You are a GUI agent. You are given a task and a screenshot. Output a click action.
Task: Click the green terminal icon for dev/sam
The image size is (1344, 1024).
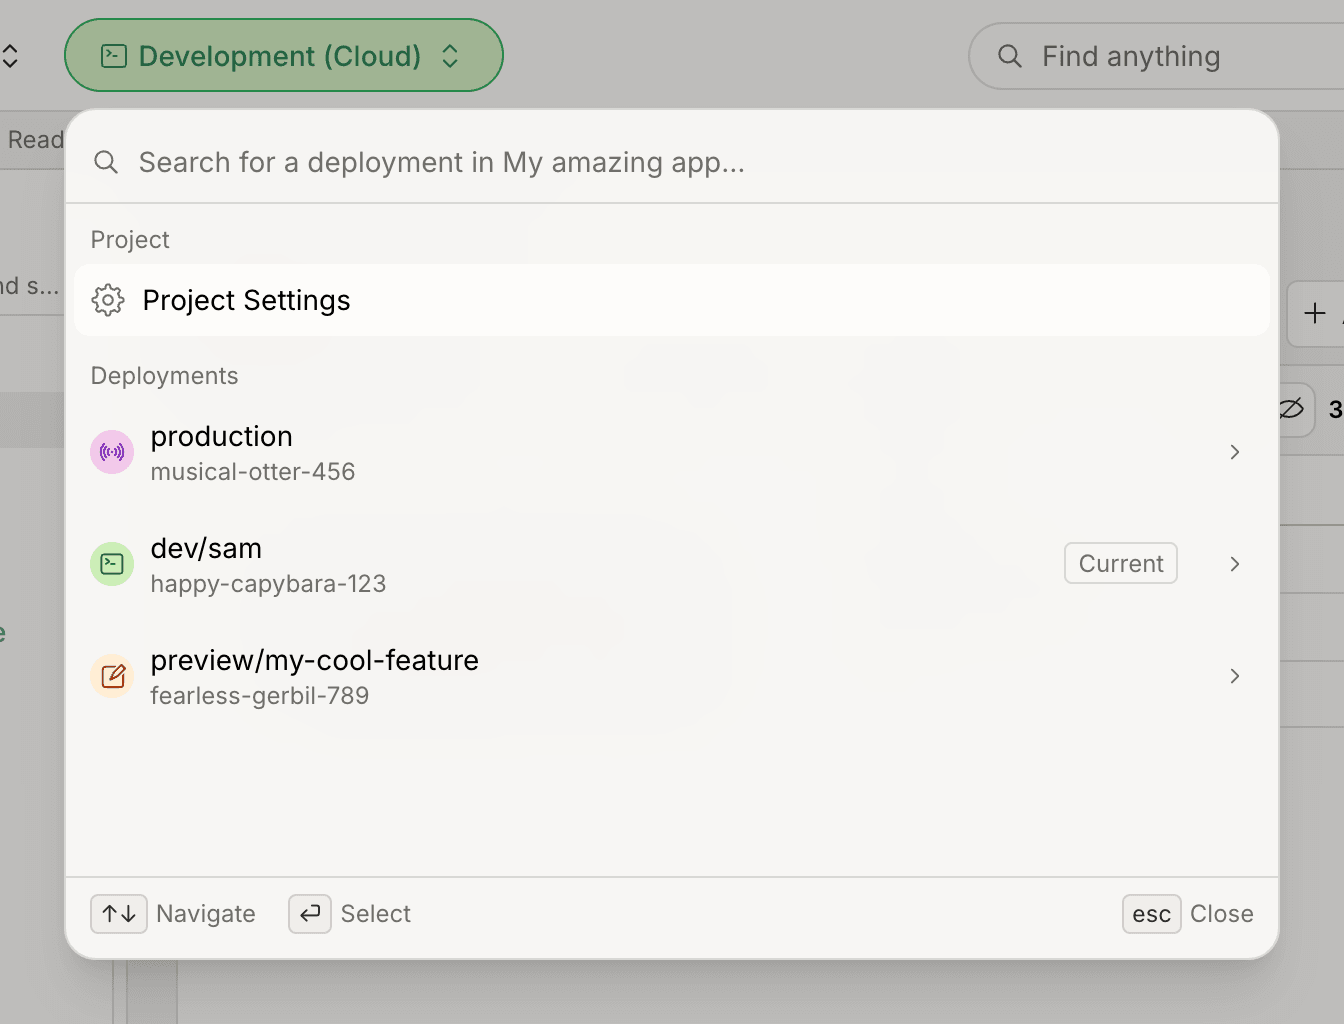(x=112, y=564)
